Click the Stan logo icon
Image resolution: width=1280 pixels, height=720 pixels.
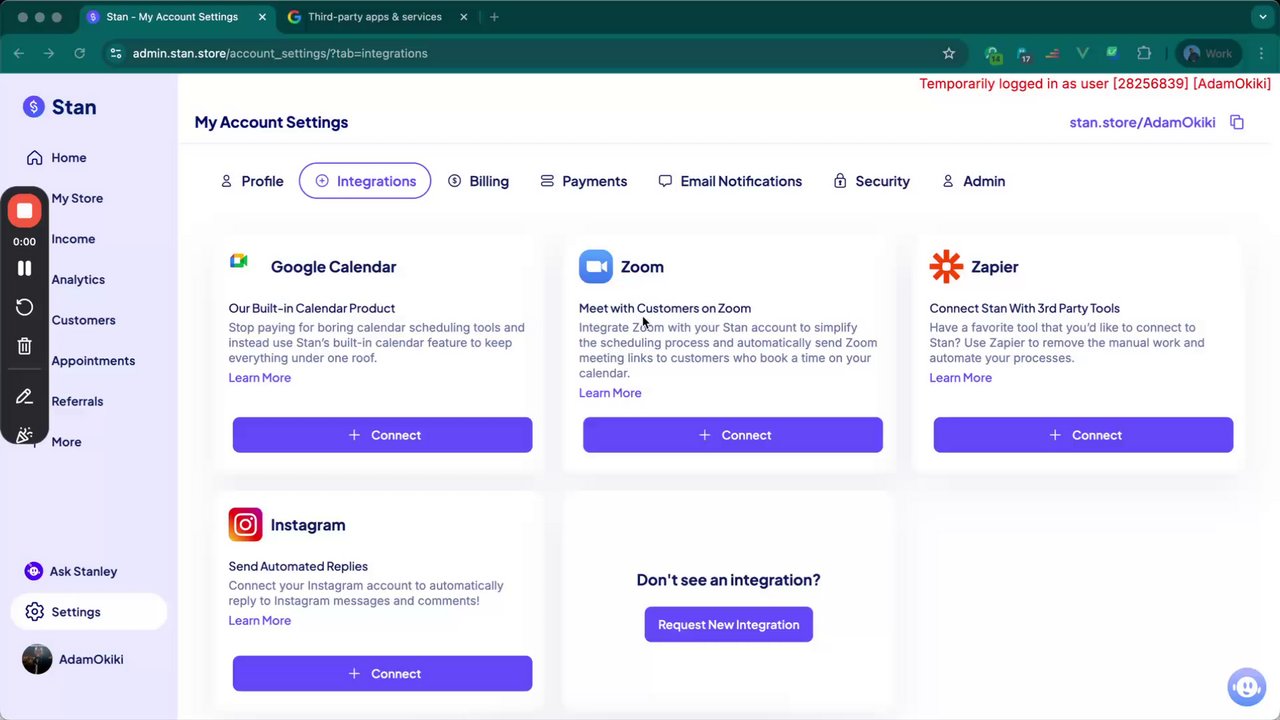click(34, 107)
